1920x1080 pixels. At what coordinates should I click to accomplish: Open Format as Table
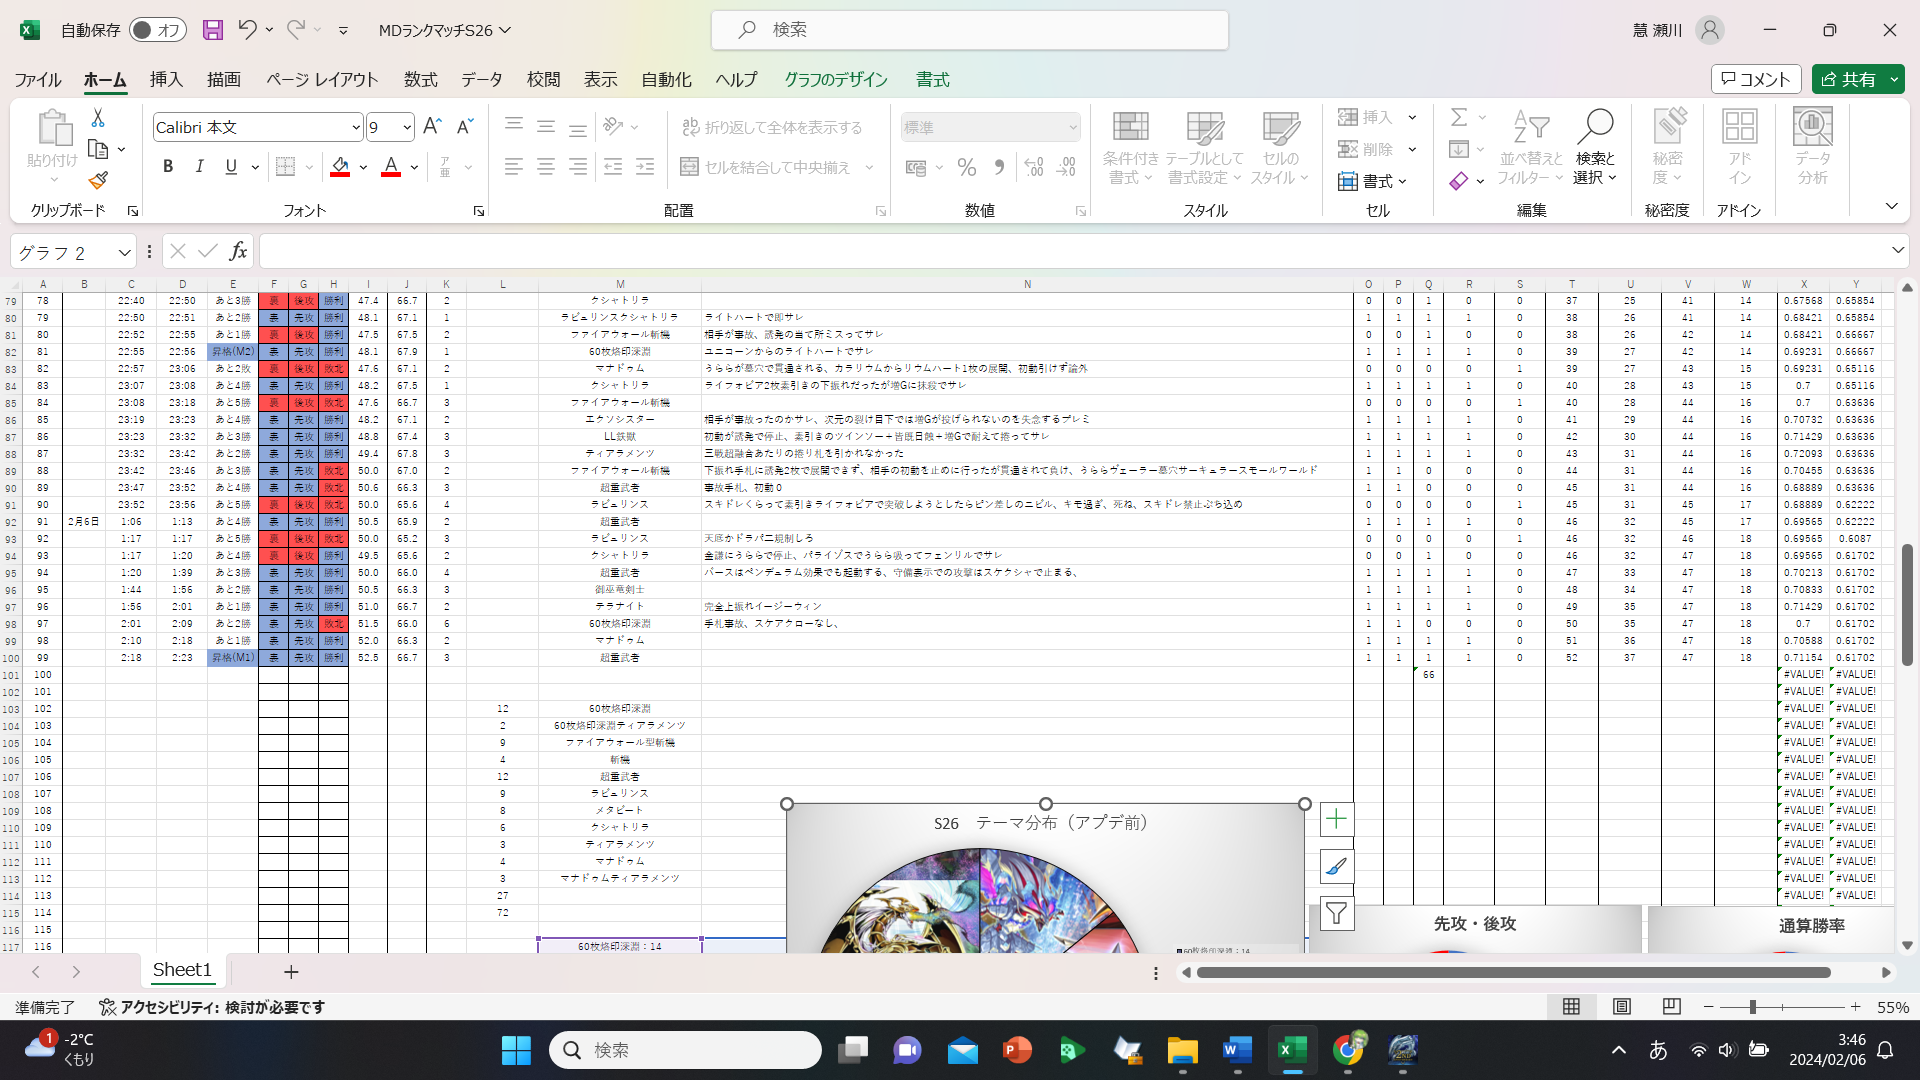(x=1204, y=147)
